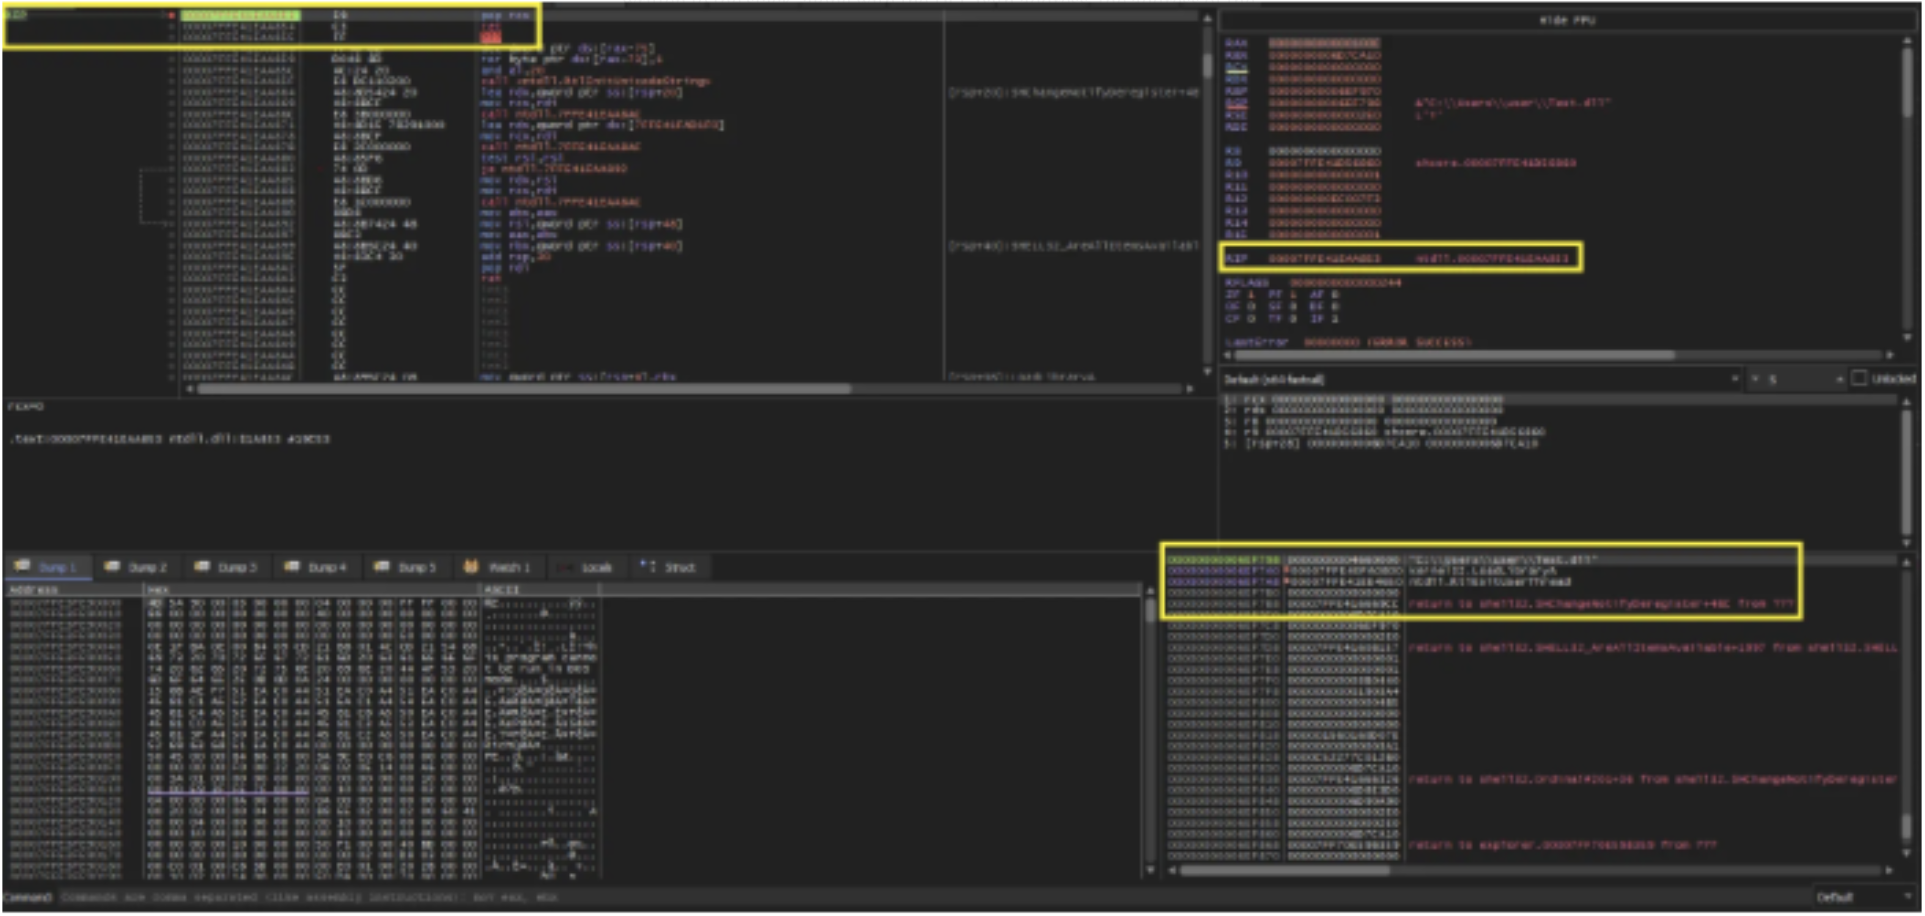The width and height of the screenshot is (1925, 916).
Task: Click the Dump 3 tab icon
Action: pos(202,567)
